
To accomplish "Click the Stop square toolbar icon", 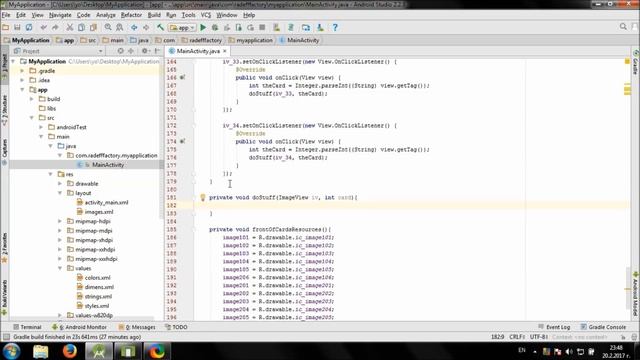I will 262,27.
